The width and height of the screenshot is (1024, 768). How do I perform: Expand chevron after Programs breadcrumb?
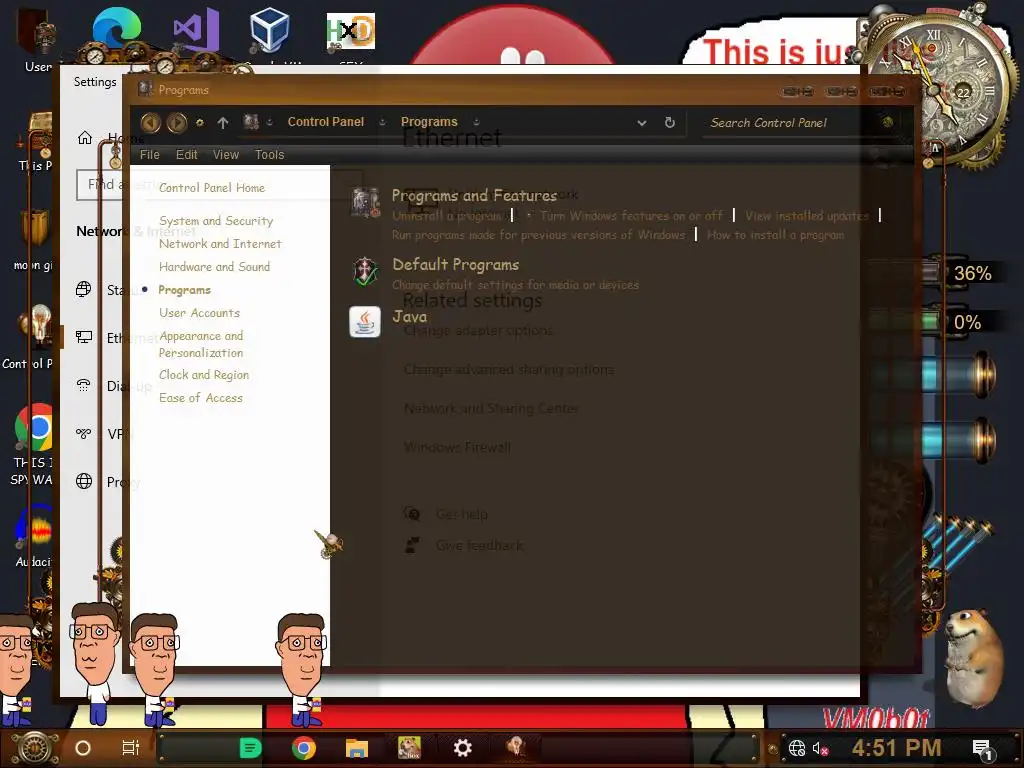477,122
